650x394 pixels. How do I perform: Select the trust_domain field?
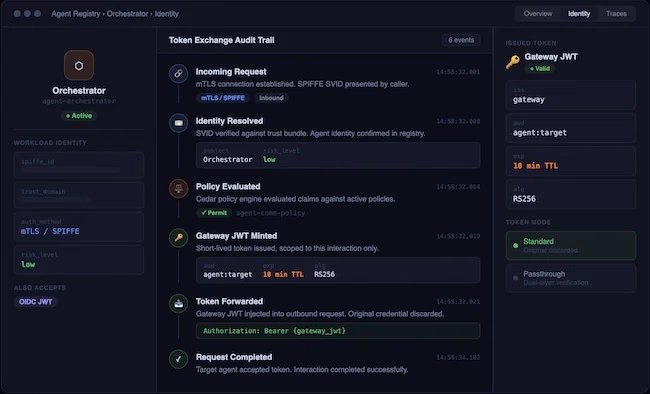click(79, 195)
